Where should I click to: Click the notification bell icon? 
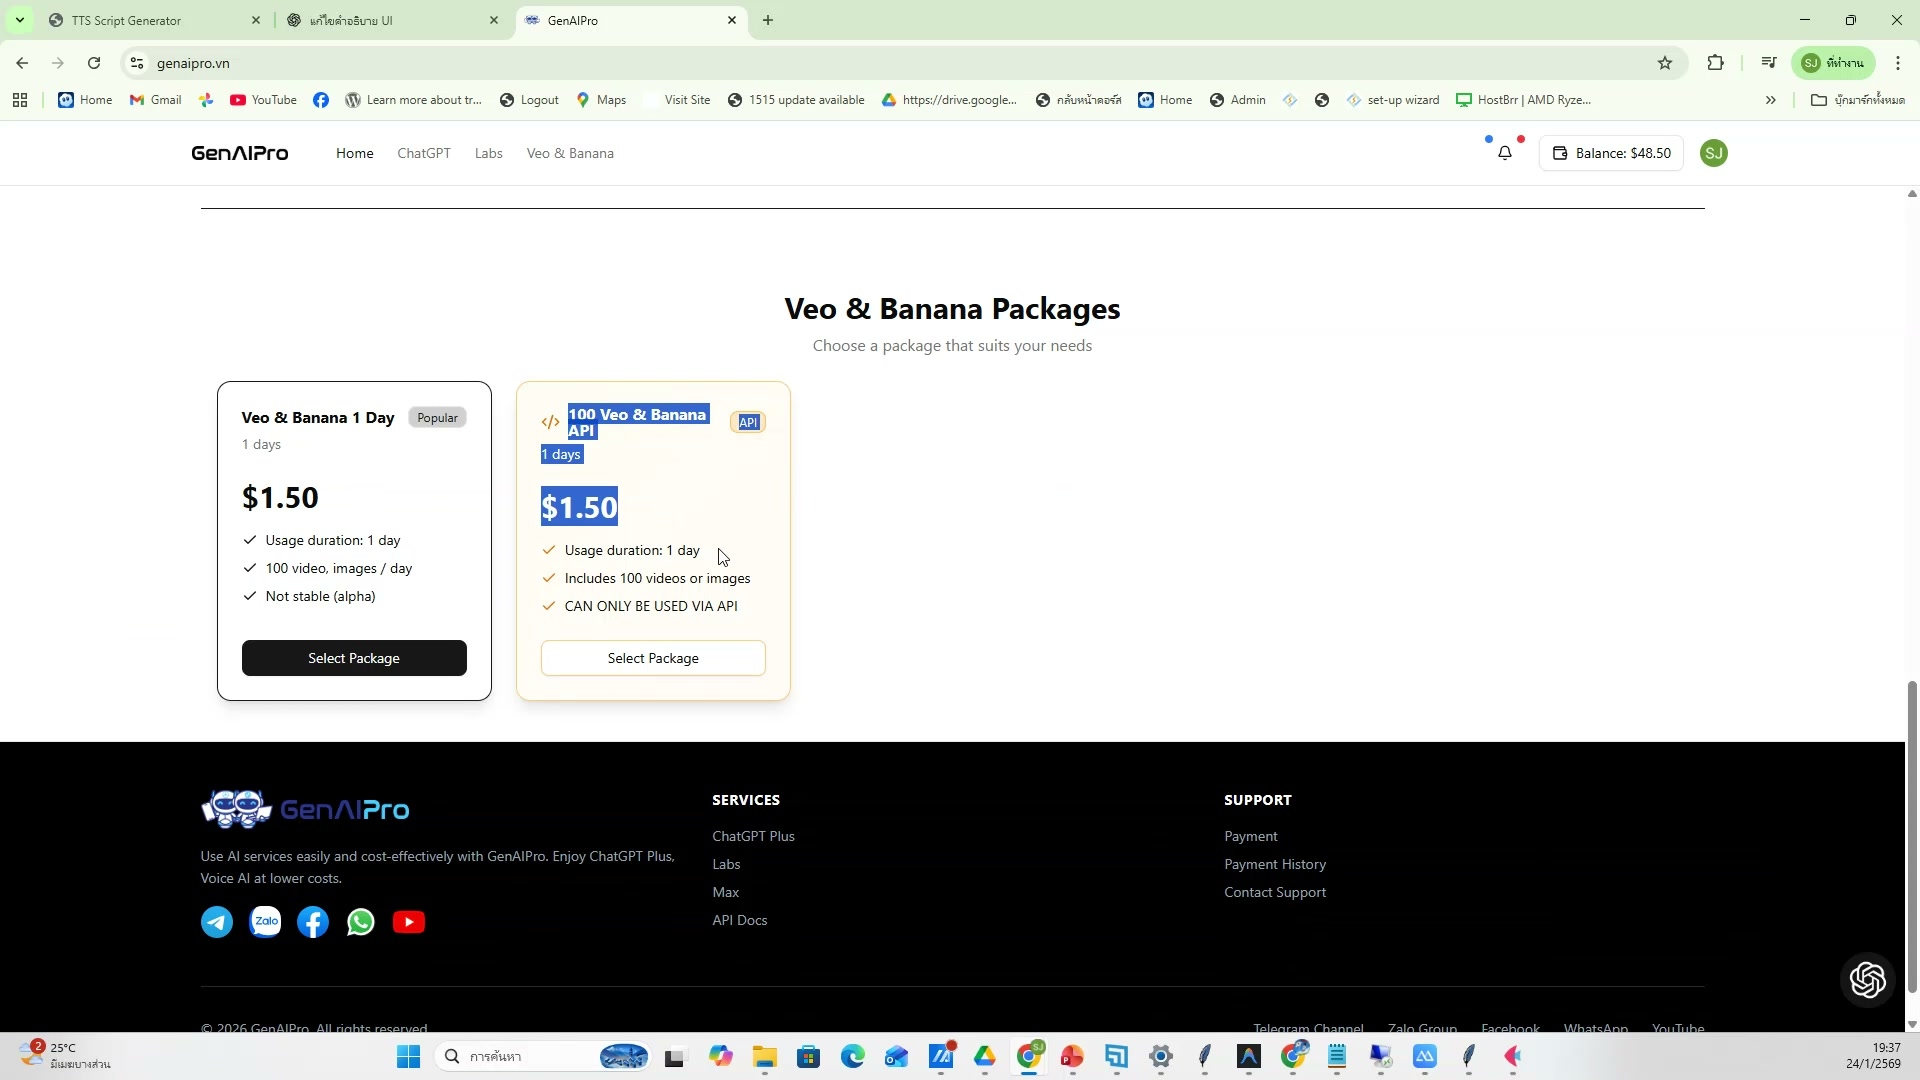pos(1504,153)
